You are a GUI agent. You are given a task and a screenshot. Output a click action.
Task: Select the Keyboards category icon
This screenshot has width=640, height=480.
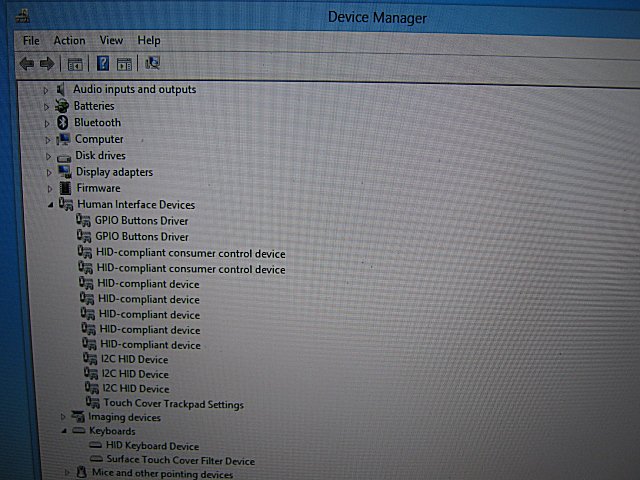click(78, 430)
